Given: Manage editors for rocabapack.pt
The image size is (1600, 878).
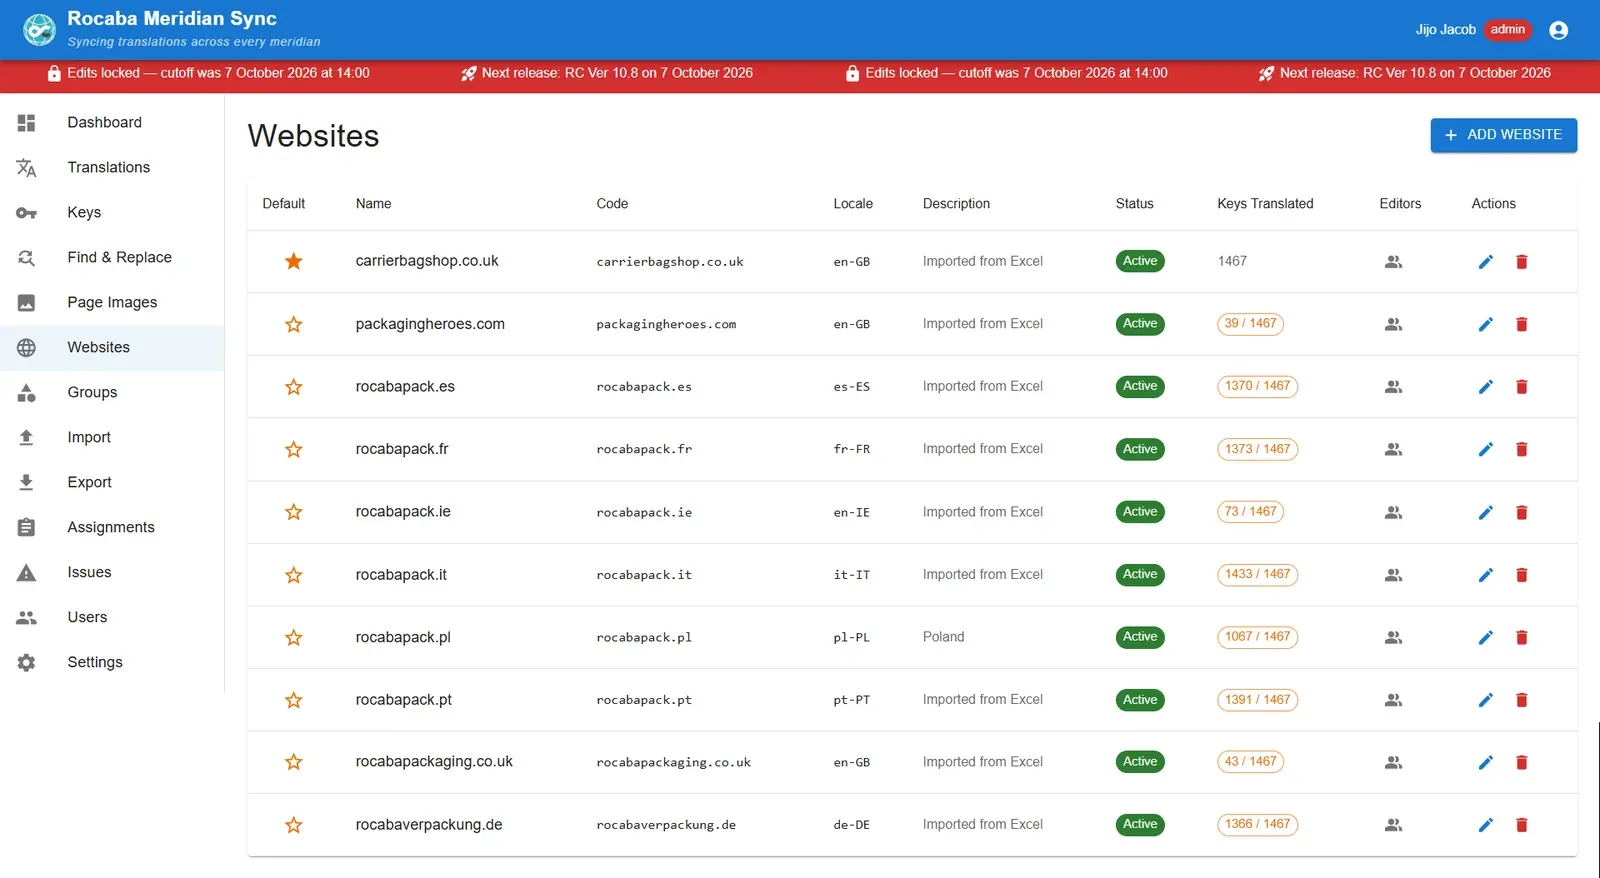Looking at the screenshot, I should [1393, 700].
